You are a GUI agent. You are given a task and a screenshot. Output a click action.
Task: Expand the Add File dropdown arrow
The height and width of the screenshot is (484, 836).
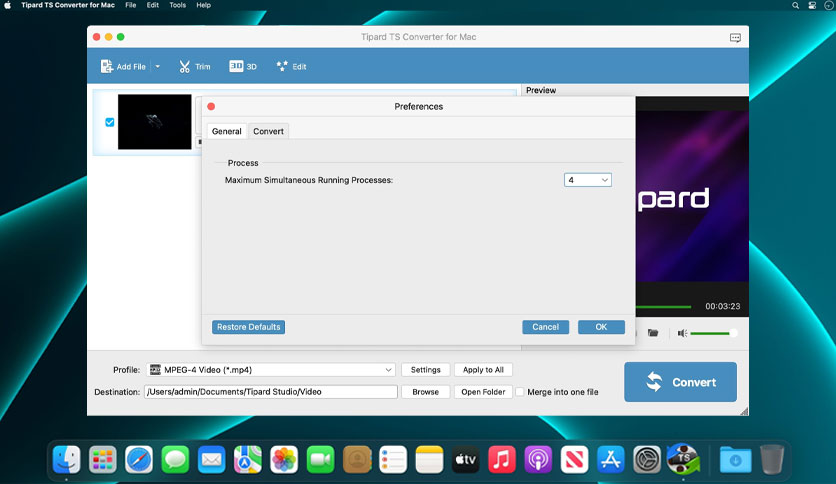pos(158,67)
